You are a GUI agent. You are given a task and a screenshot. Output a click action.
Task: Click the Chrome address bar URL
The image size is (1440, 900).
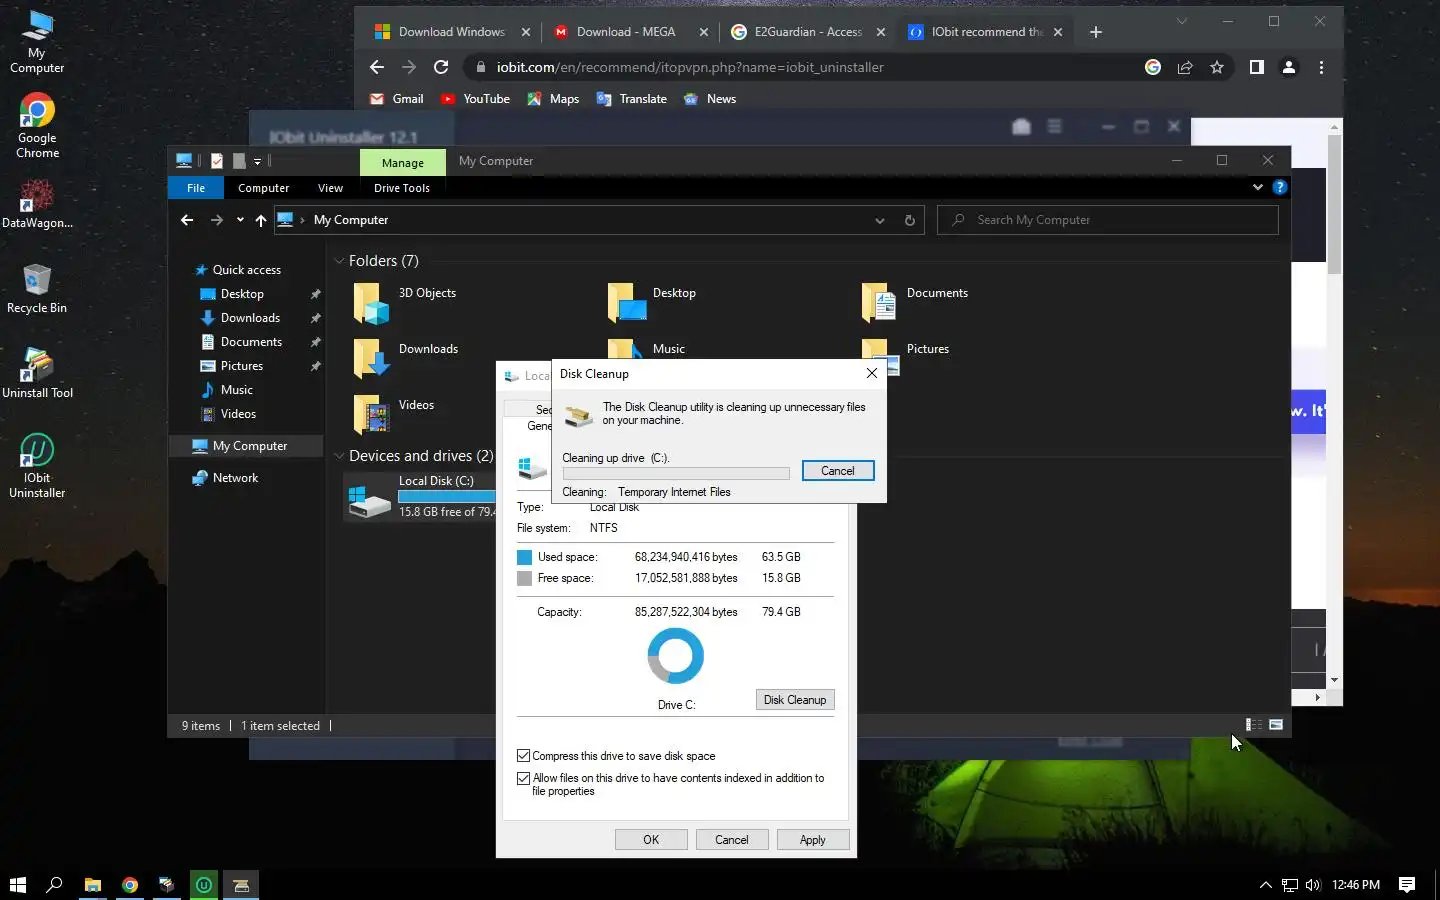[x=690, y=67]
